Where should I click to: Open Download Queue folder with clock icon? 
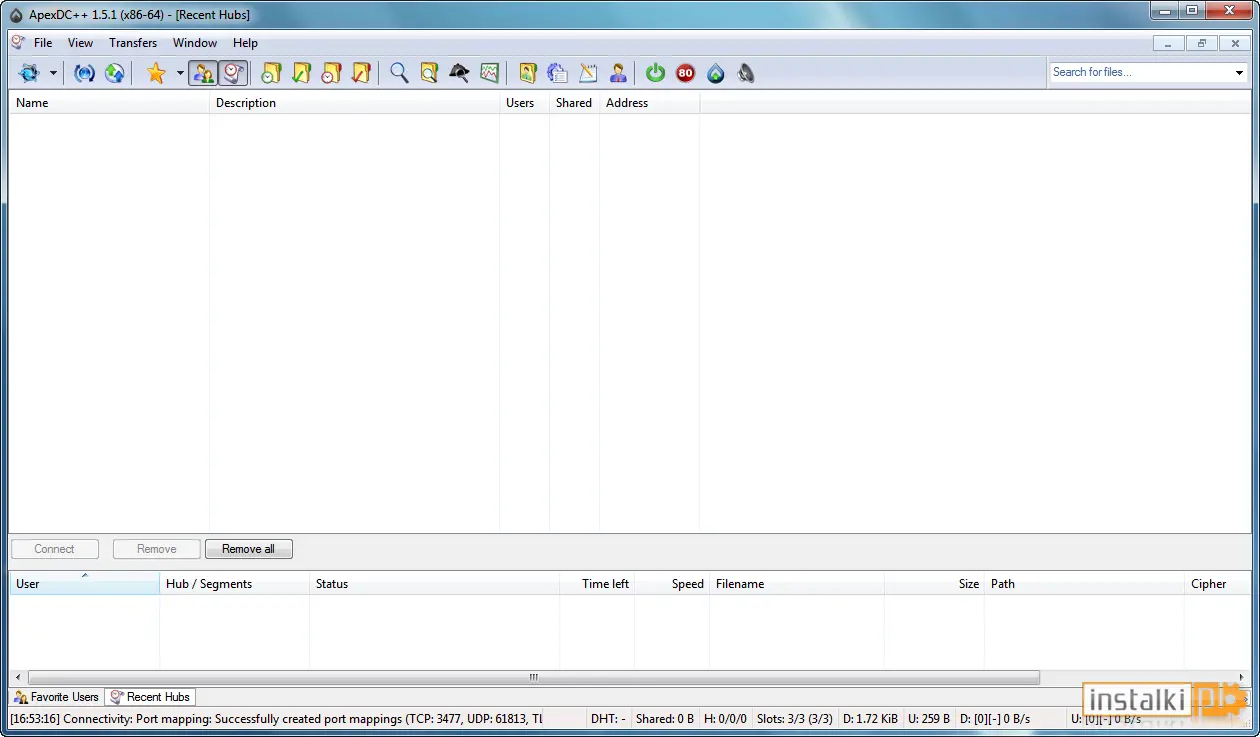[x=271, y=73]
